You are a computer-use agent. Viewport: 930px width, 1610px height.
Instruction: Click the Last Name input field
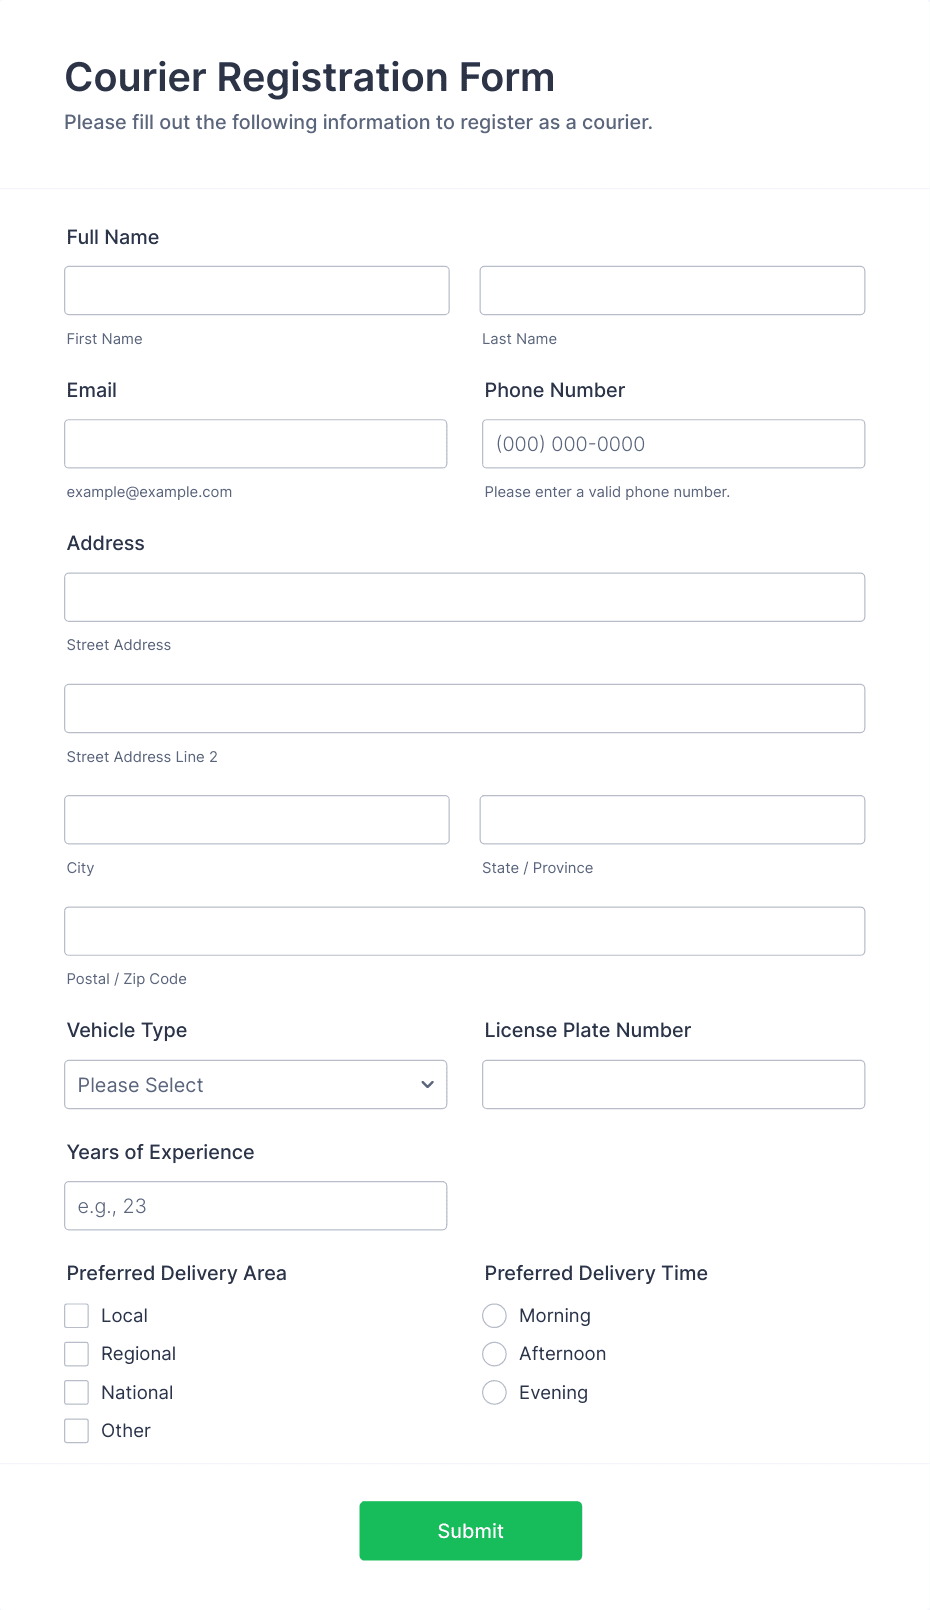click(672, 290)
